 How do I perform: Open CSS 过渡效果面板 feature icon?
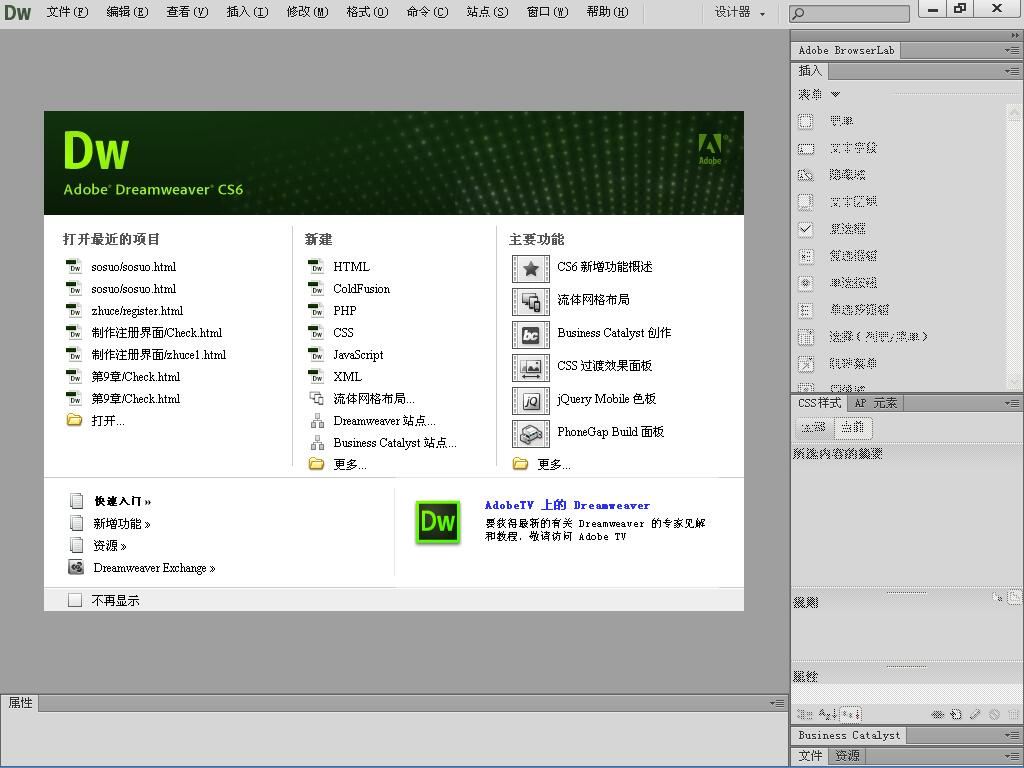(531, 368)
